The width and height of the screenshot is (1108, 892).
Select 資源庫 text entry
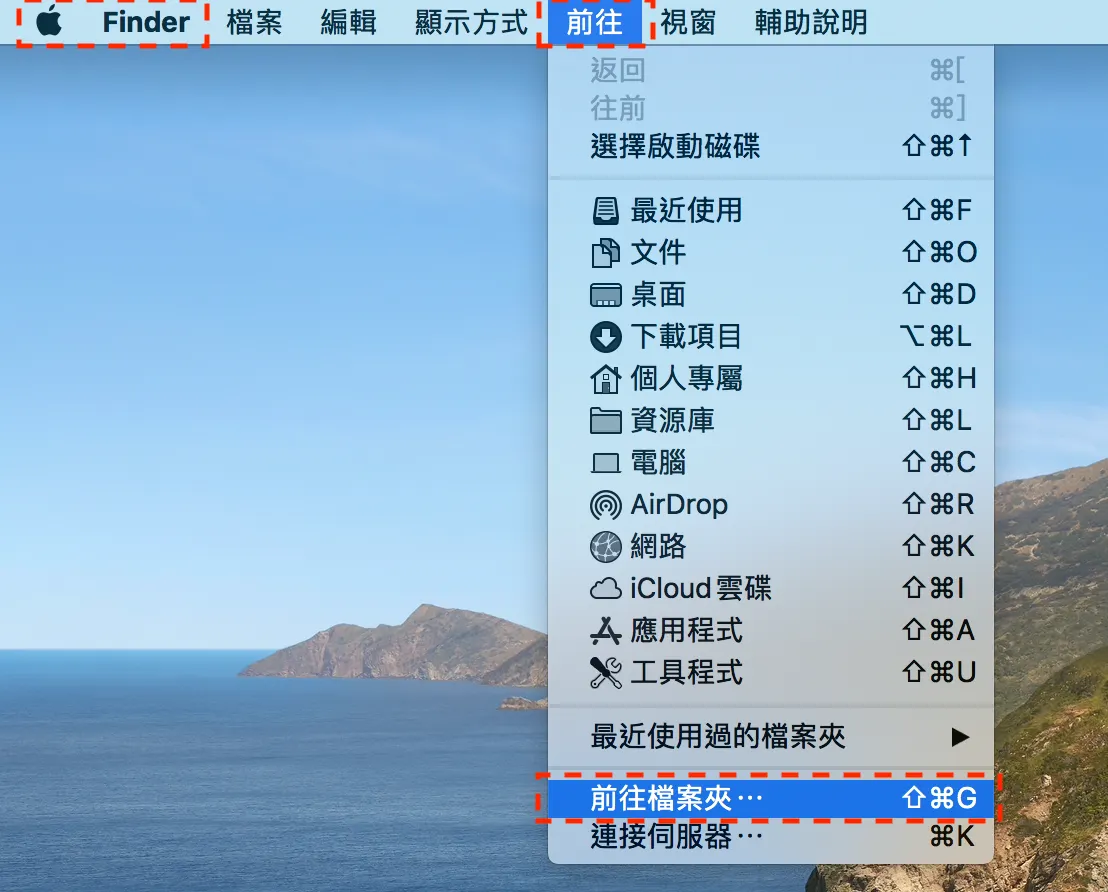tap(672, 421)
